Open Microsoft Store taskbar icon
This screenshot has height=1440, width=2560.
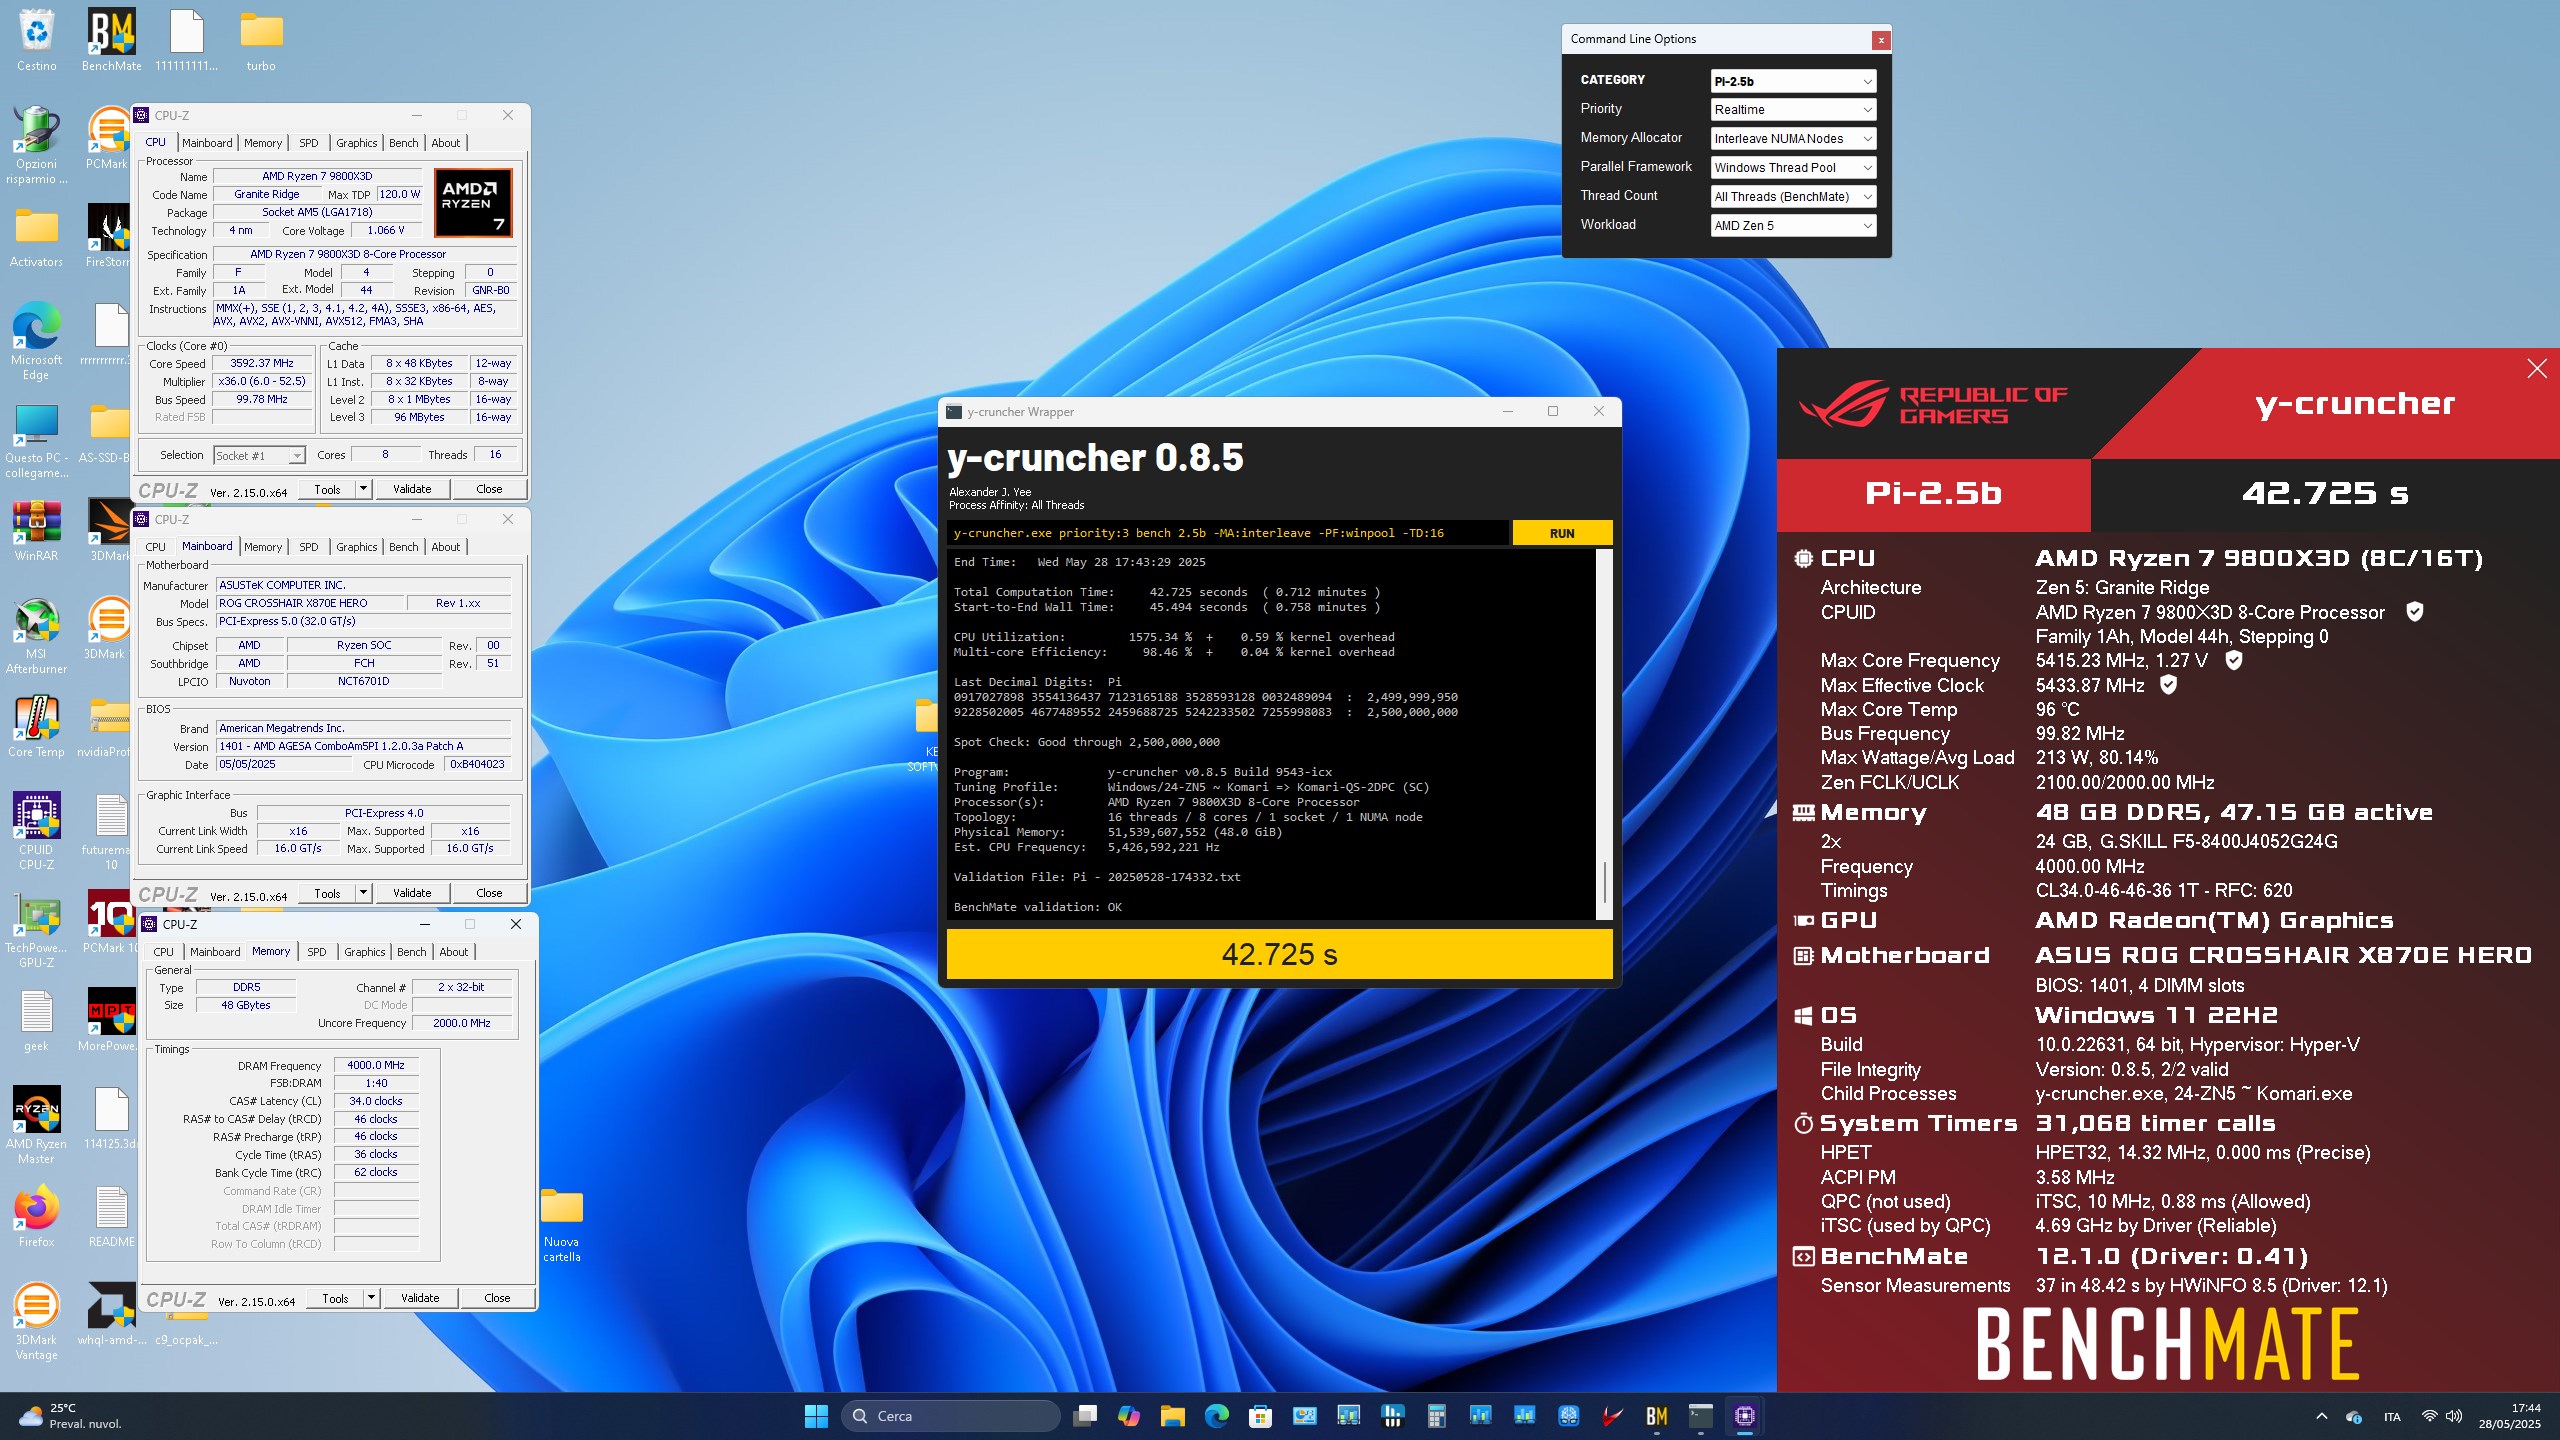point(1260,1416)
